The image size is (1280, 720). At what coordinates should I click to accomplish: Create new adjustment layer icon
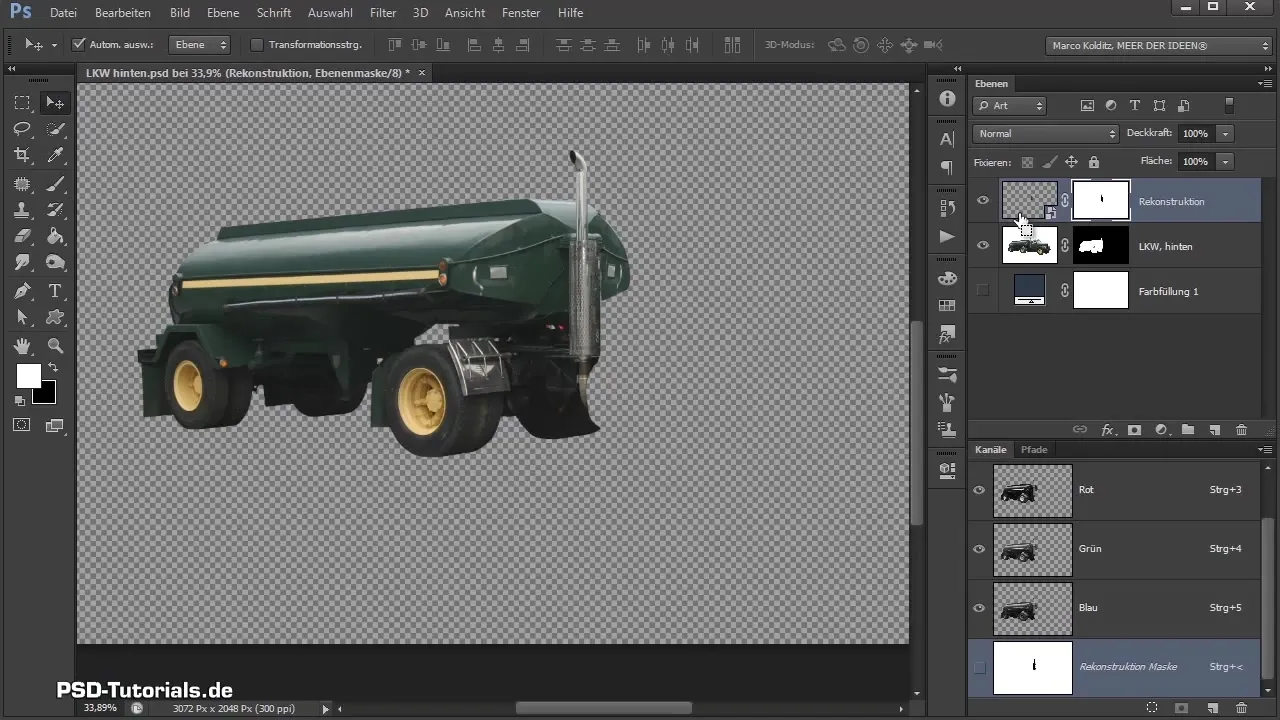click(1161, 429)
